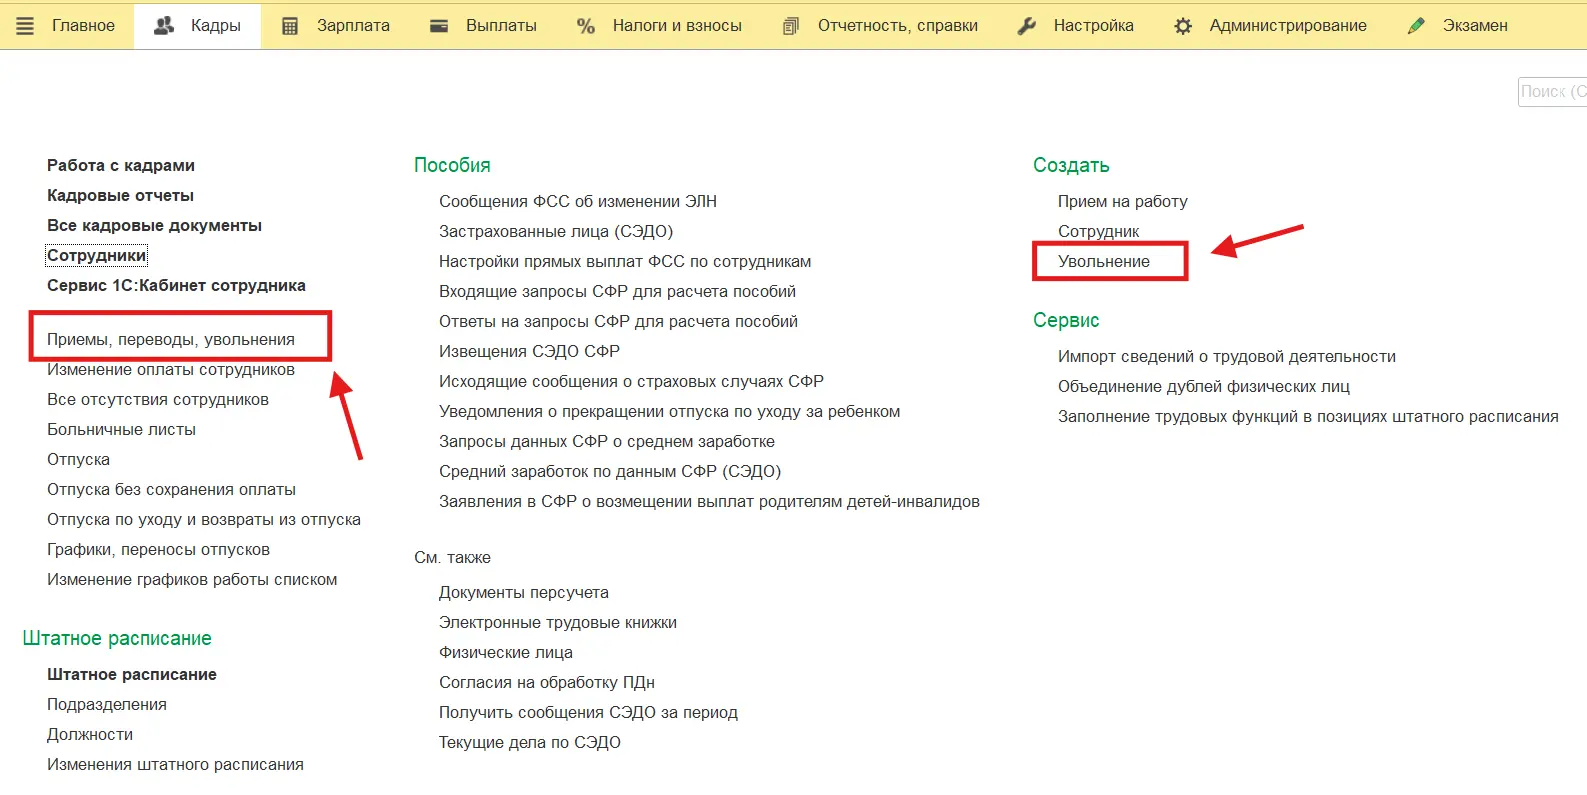Click the gear icon for Администрирование
1587x795 pixels.
tap(1183, 26)
